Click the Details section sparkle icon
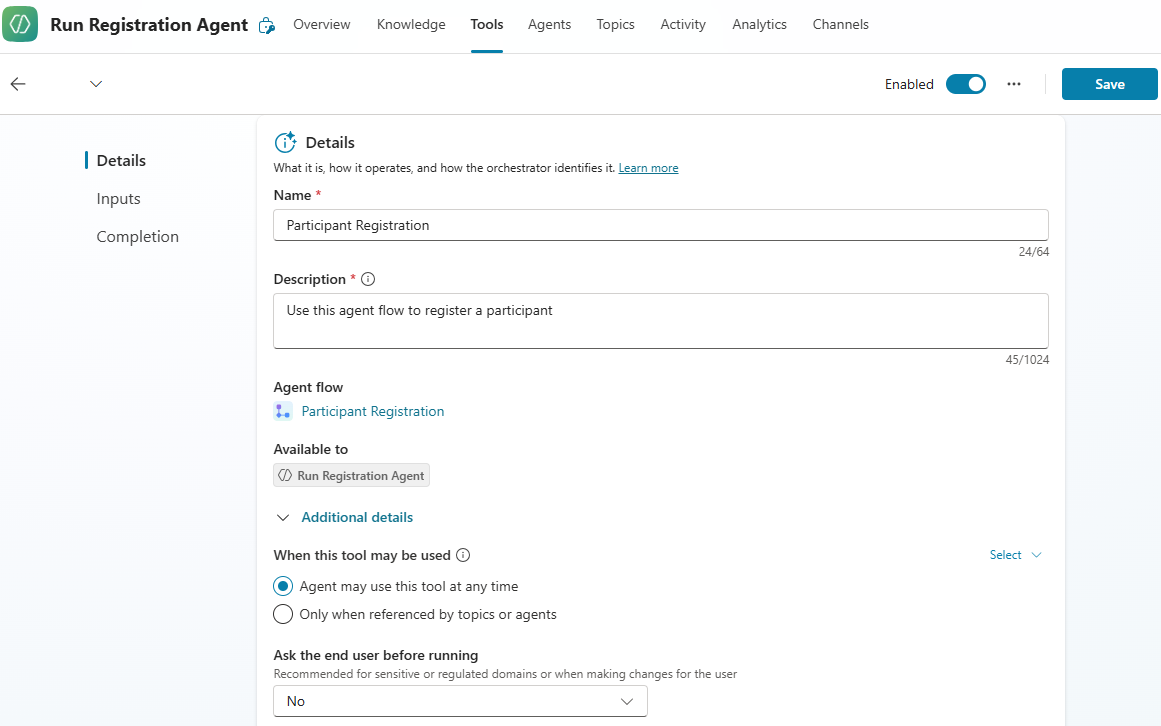The image size is (1161, 726). pyautogui.click(x=285, y=142)
